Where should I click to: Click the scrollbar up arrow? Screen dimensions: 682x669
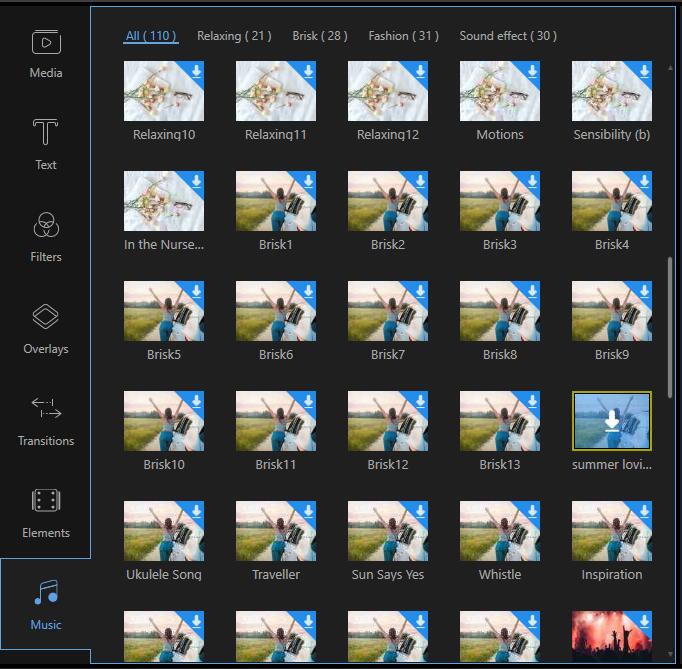point(670,68)
